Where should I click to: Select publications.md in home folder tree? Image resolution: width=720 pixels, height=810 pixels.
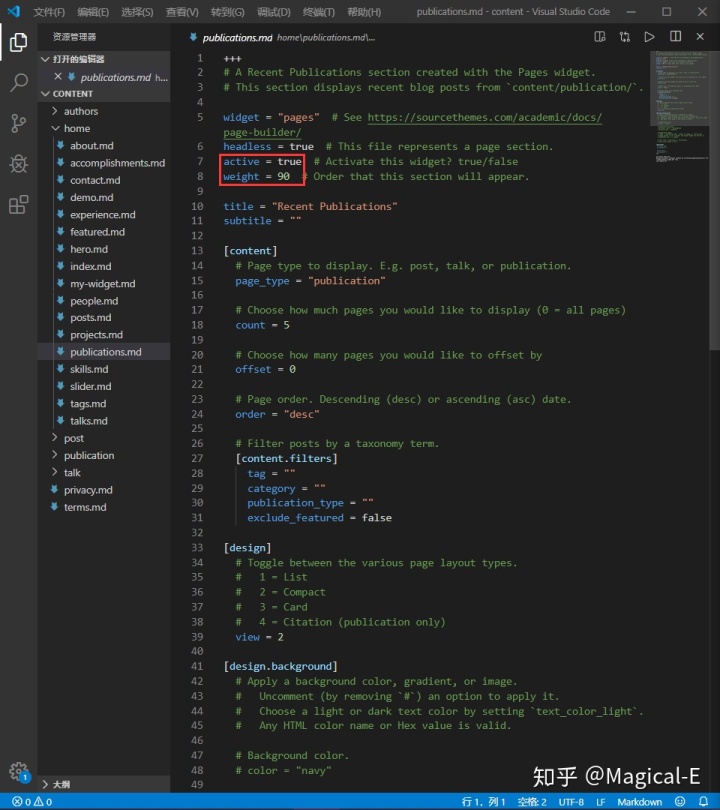coord(104,352)
